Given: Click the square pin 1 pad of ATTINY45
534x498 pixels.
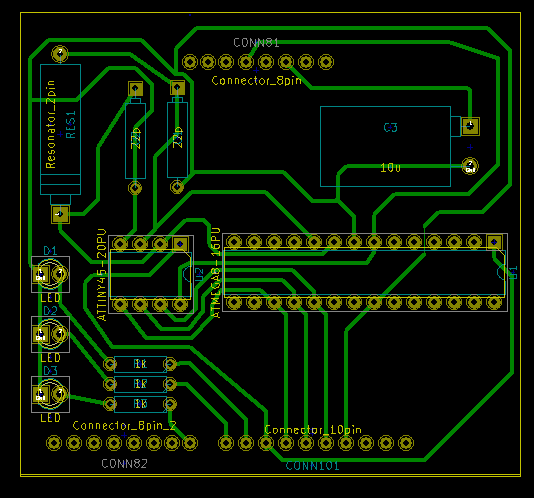Looking at the screenshot, I should click(180, 244).
